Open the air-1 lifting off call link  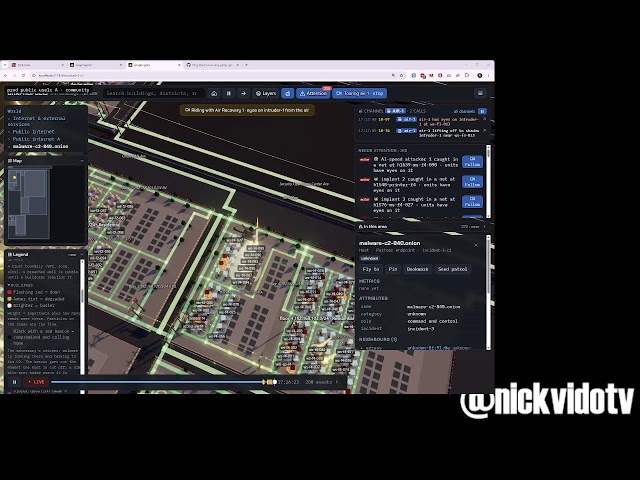point(484,131)
